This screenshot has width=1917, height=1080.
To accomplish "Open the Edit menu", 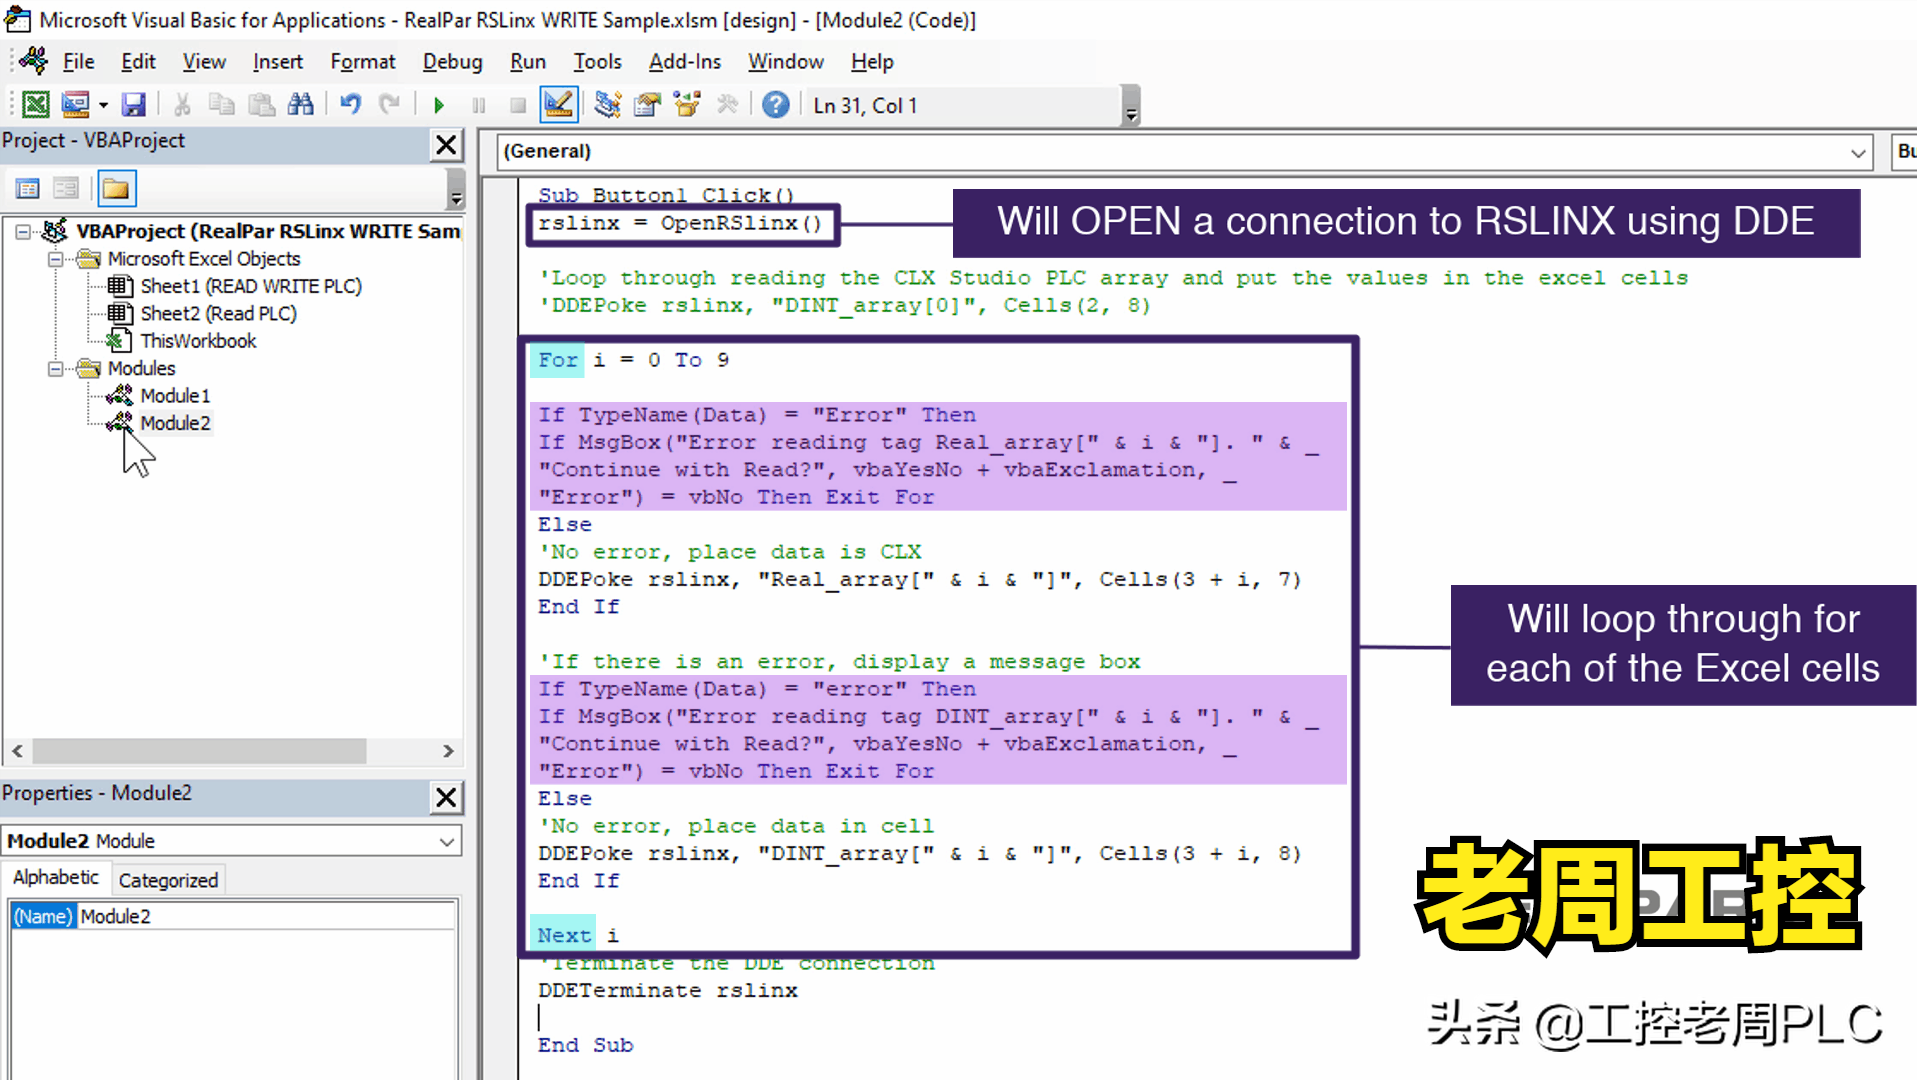I will [138, 62].
